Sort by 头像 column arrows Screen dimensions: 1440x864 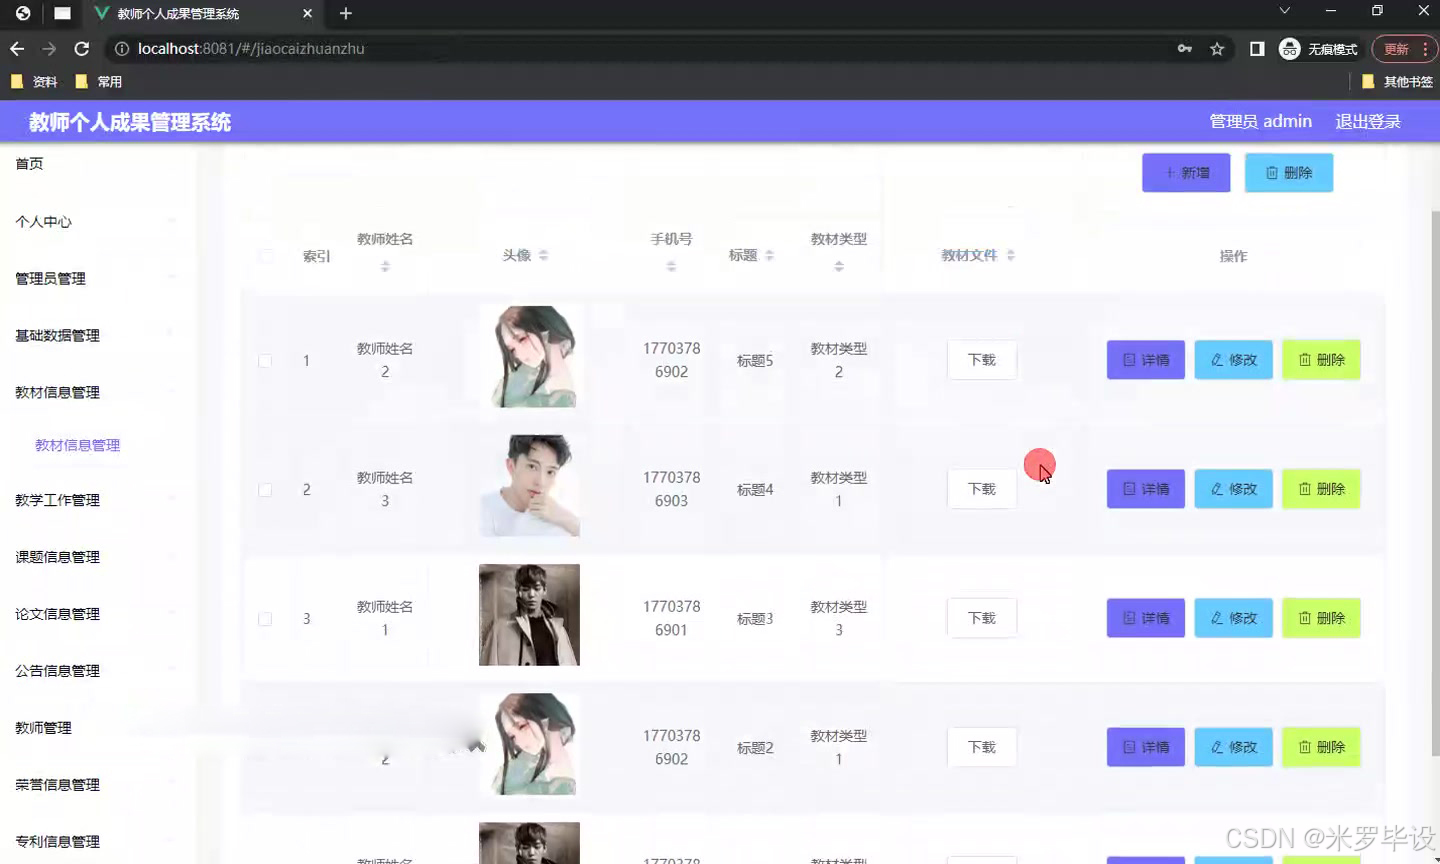point(543,256)
